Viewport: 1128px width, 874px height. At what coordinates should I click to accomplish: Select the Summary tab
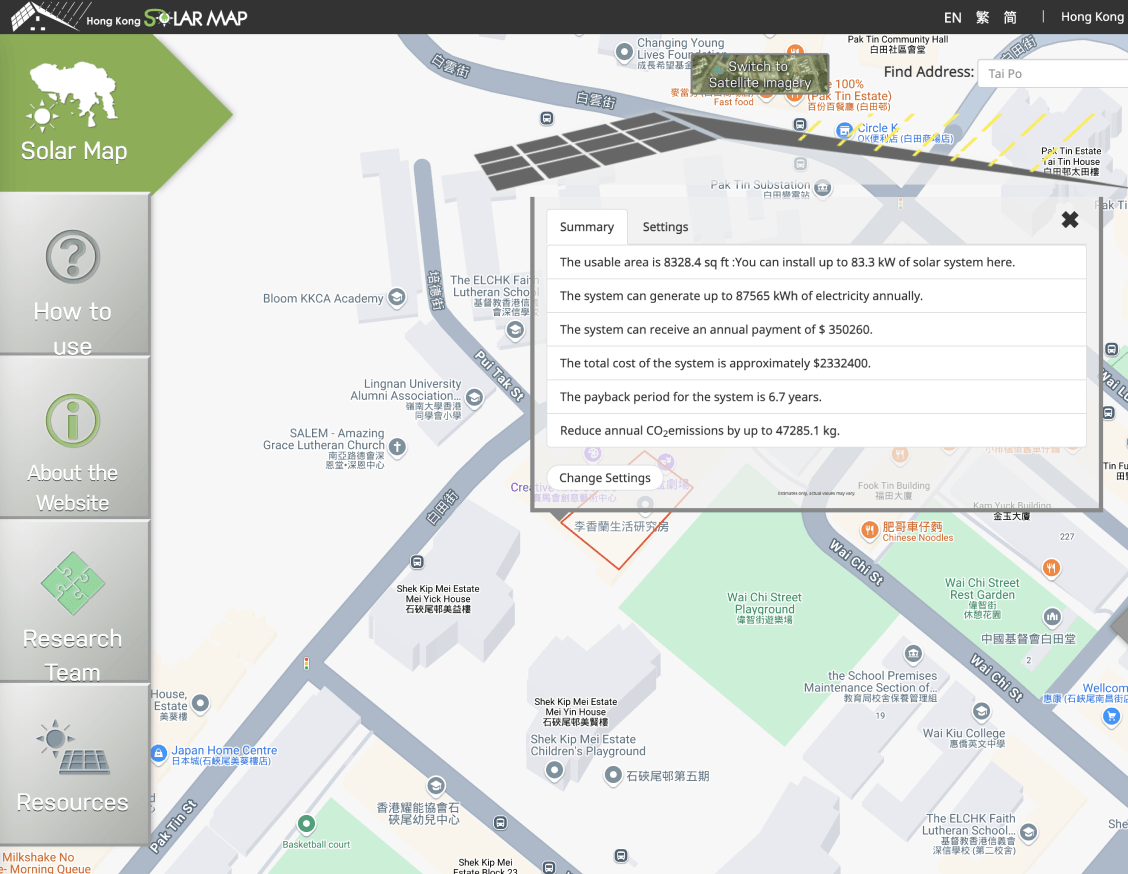click(x=587, y=227)
